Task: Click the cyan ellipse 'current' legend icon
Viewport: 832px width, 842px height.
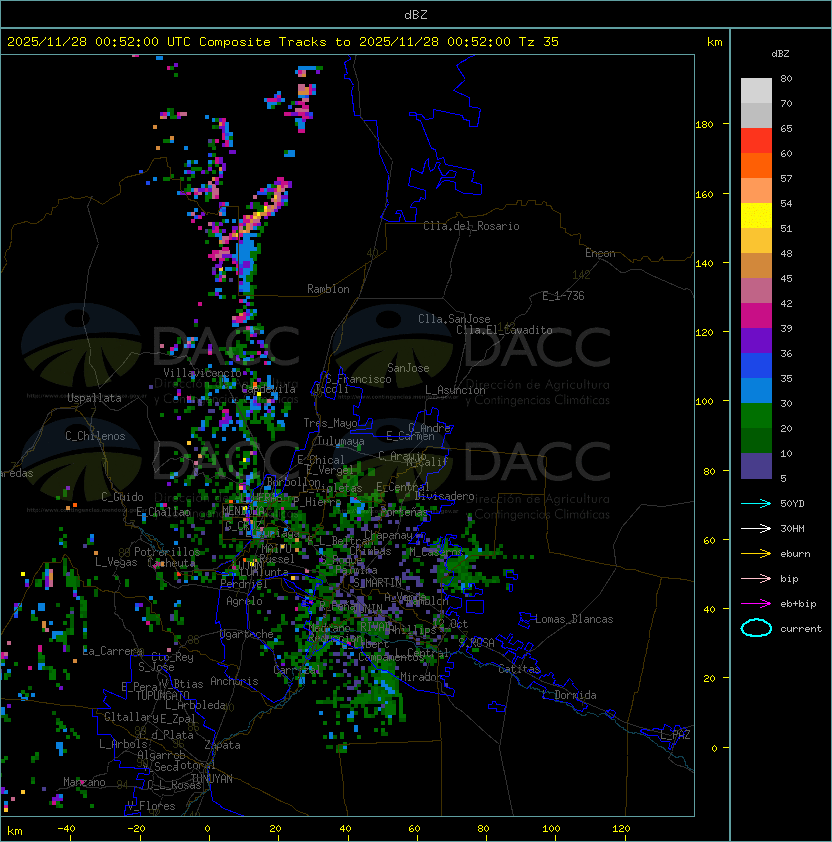Action: (x=756, y=628)
